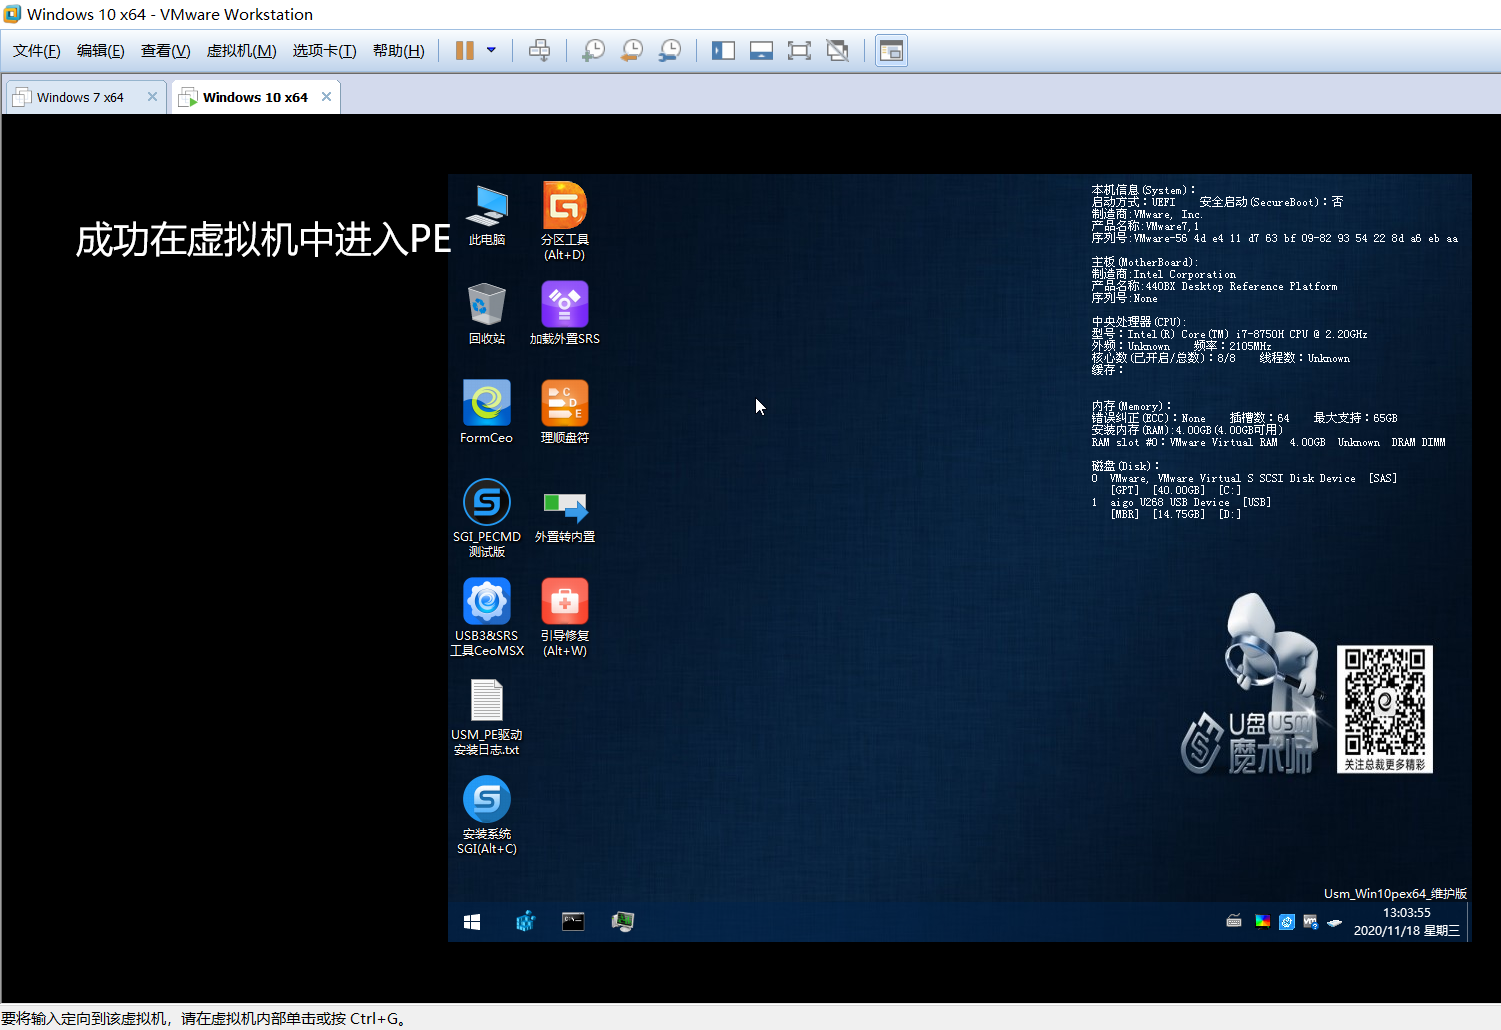The height and width of the screenshot is (1030, 1501).
Task: Click the date 2020/11/18 星期三
Action: click(1407, 931)
